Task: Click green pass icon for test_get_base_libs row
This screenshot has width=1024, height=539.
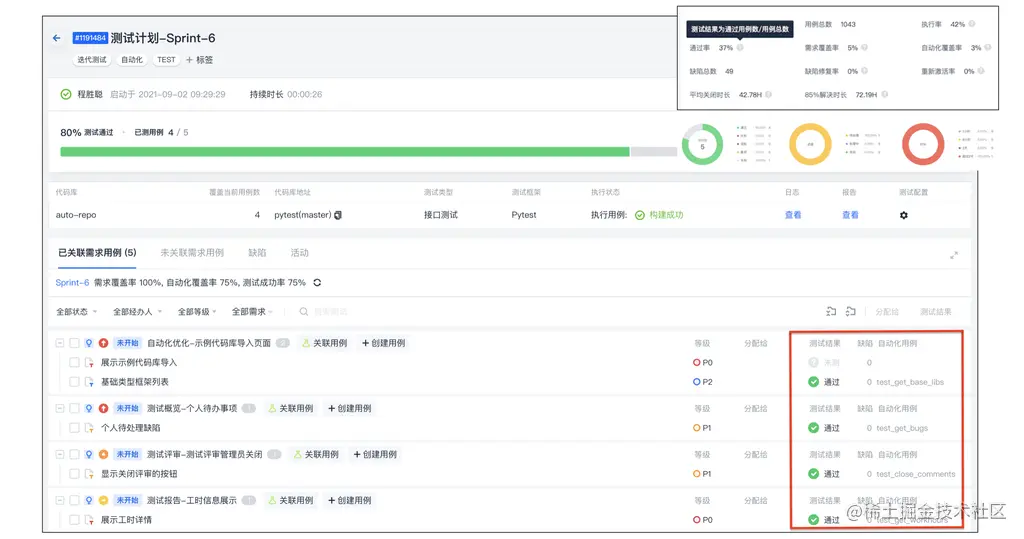Action: coord(813,382)
